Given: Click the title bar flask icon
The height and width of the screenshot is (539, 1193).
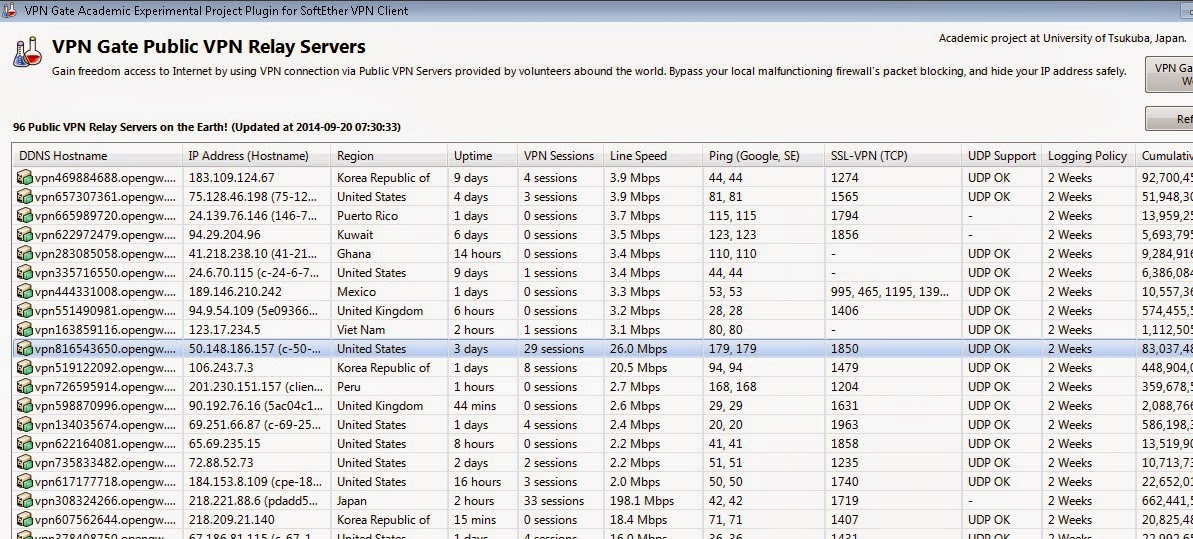Looking at the screenshot, I should point(11,11).
